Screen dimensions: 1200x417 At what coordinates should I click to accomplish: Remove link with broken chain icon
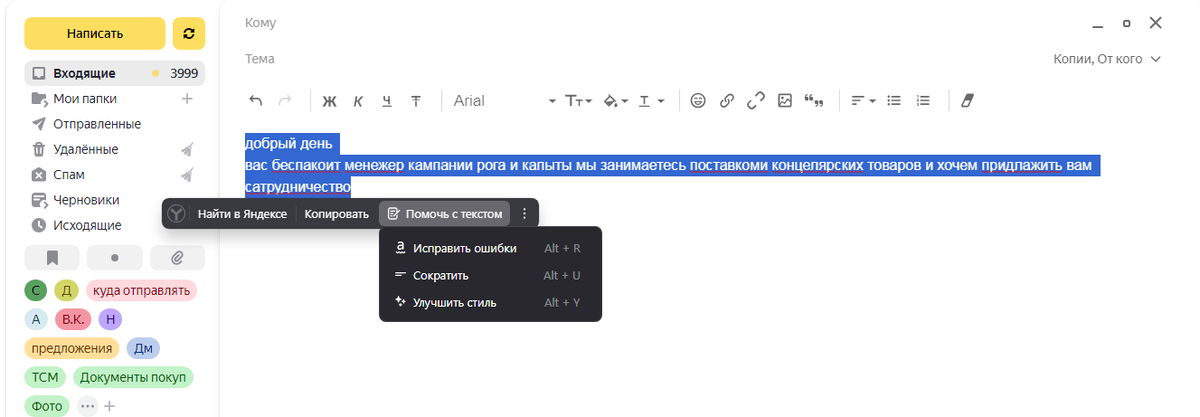pos(756,100)
